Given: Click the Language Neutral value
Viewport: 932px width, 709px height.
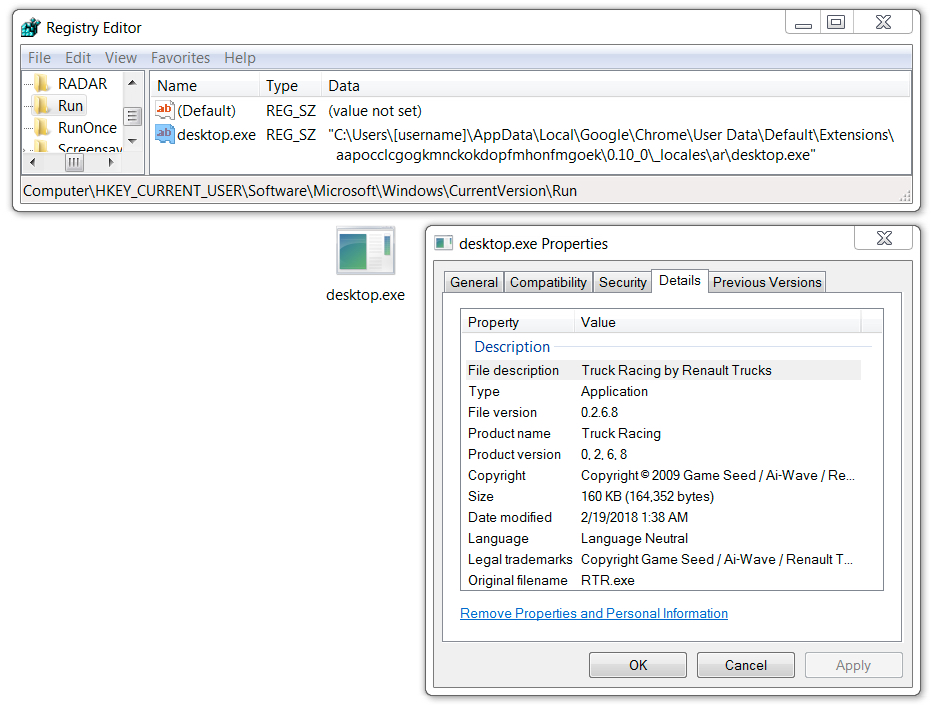Looking at the screenshot, I should click(634, 538).
